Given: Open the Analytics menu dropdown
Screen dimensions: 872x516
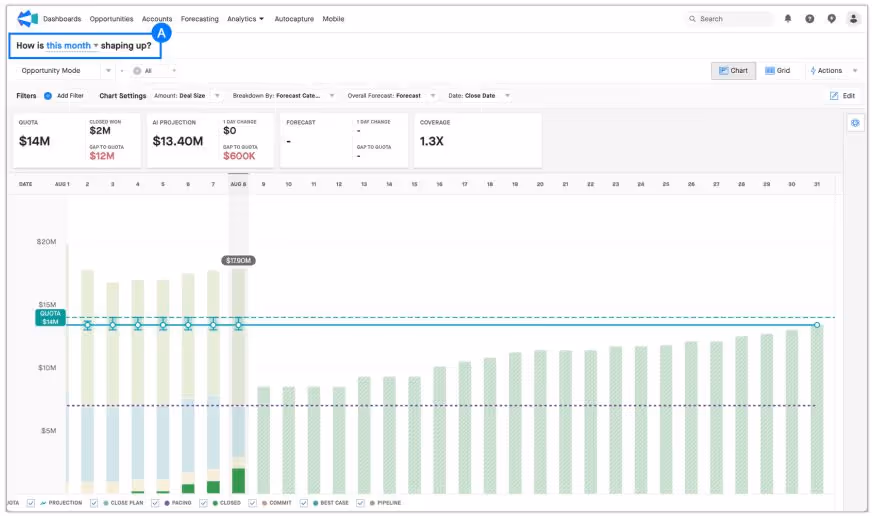Looking at the screenshot, I should 245,19.
